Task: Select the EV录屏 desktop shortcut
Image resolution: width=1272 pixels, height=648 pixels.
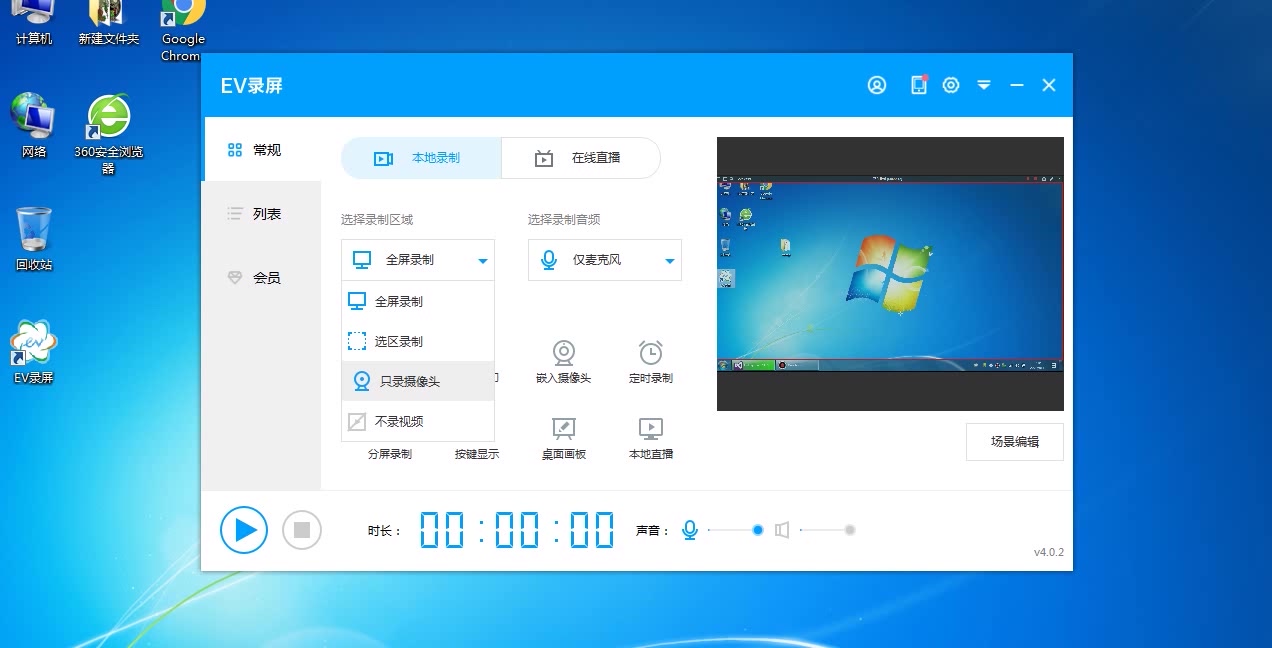Action: point(34,353)
